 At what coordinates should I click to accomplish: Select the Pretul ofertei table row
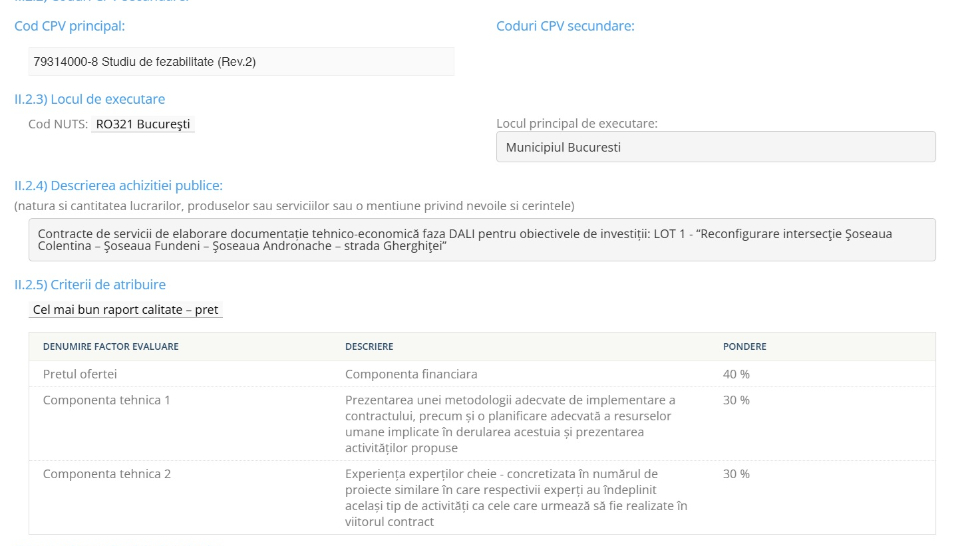click(482, 374)
